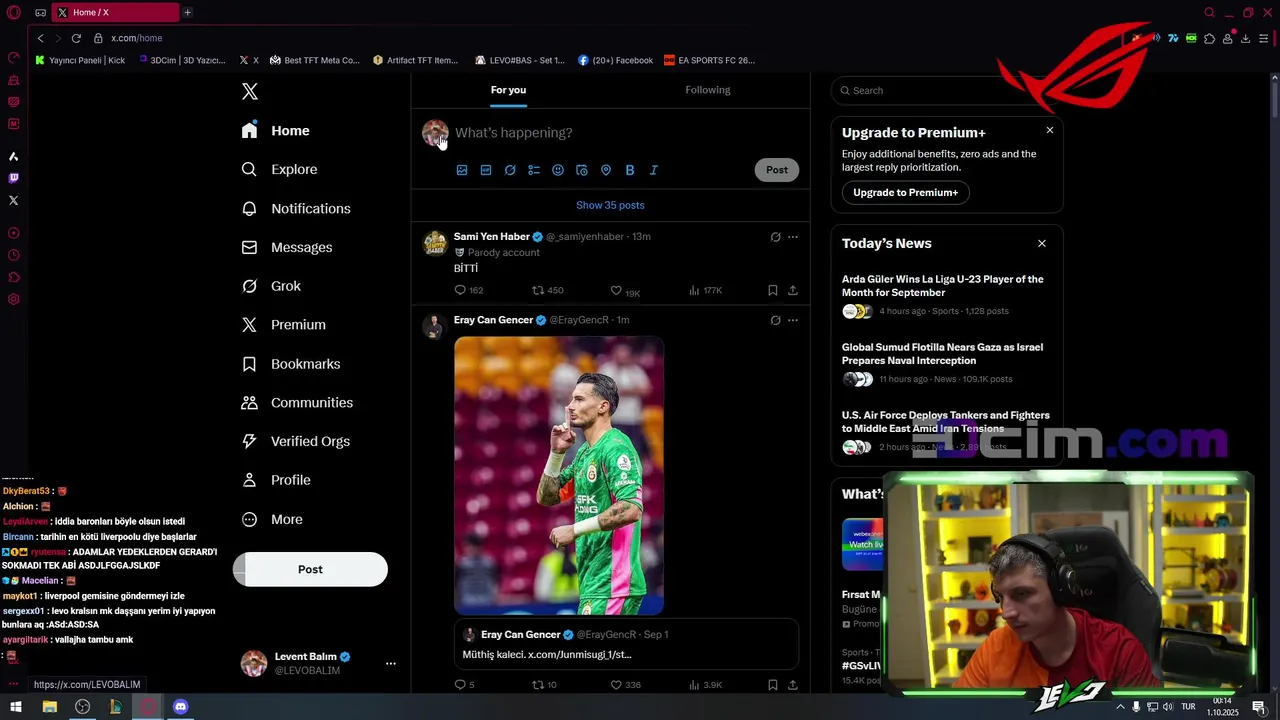This screenshot has height=720, width=1280.
Task: Open a new browser tab
Action: coord(187,12)
